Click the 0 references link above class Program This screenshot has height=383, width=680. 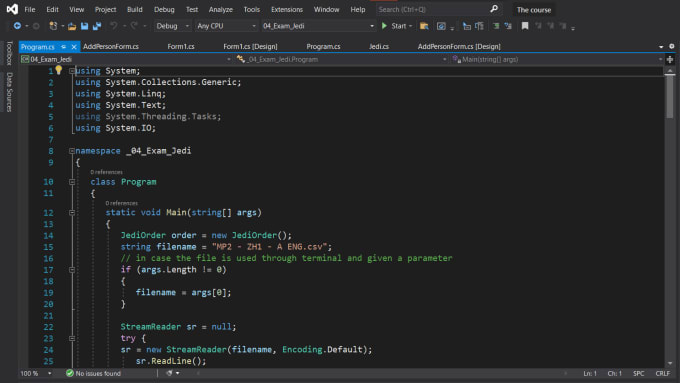point(106,172)
